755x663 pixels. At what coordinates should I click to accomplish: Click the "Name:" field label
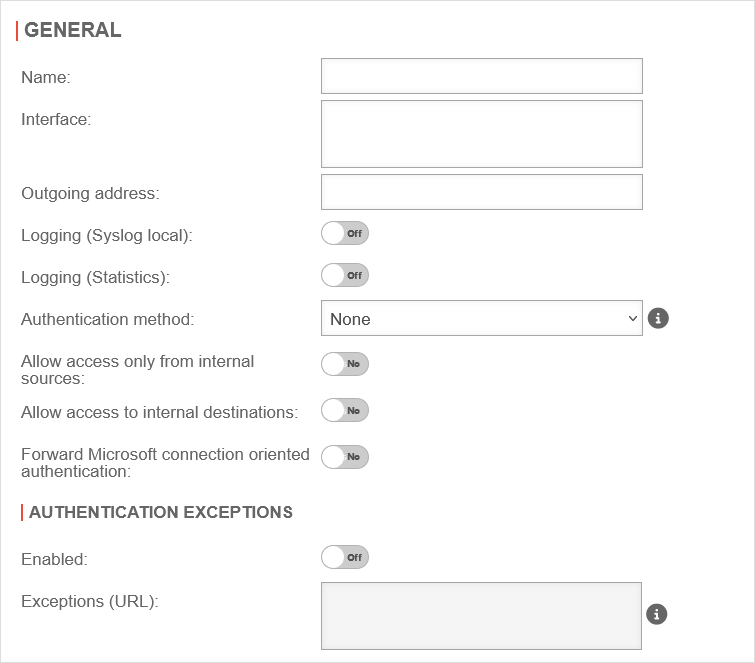(46, 77)
